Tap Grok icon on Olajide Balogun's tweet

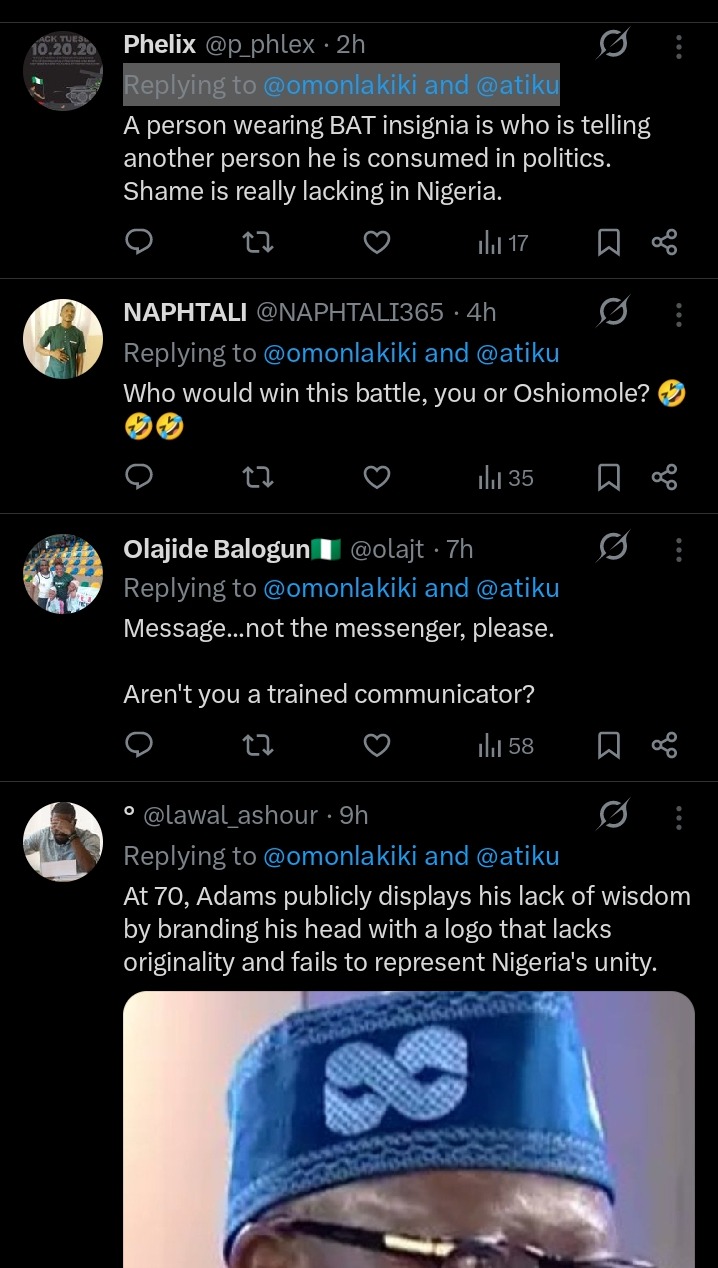(x=612, y=548)
